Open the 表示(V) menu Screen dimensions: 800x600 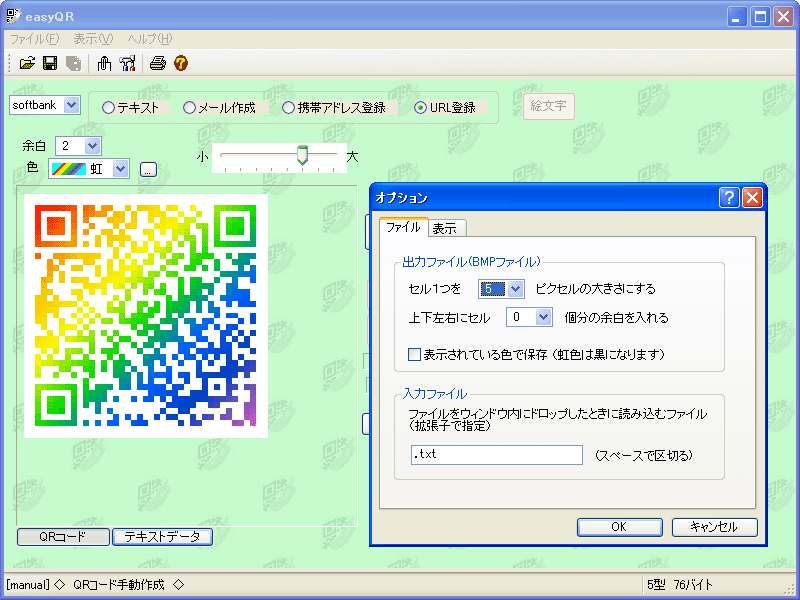coord(93,39)
